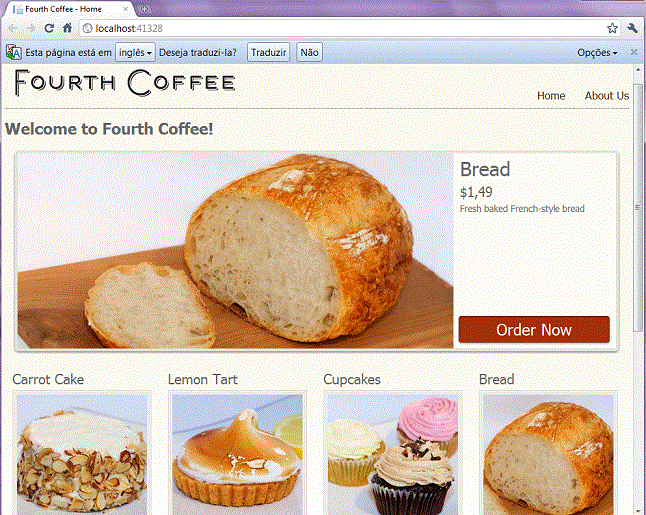
Task: Click the site info globe icon in the address bar
Action: point(87,28)
